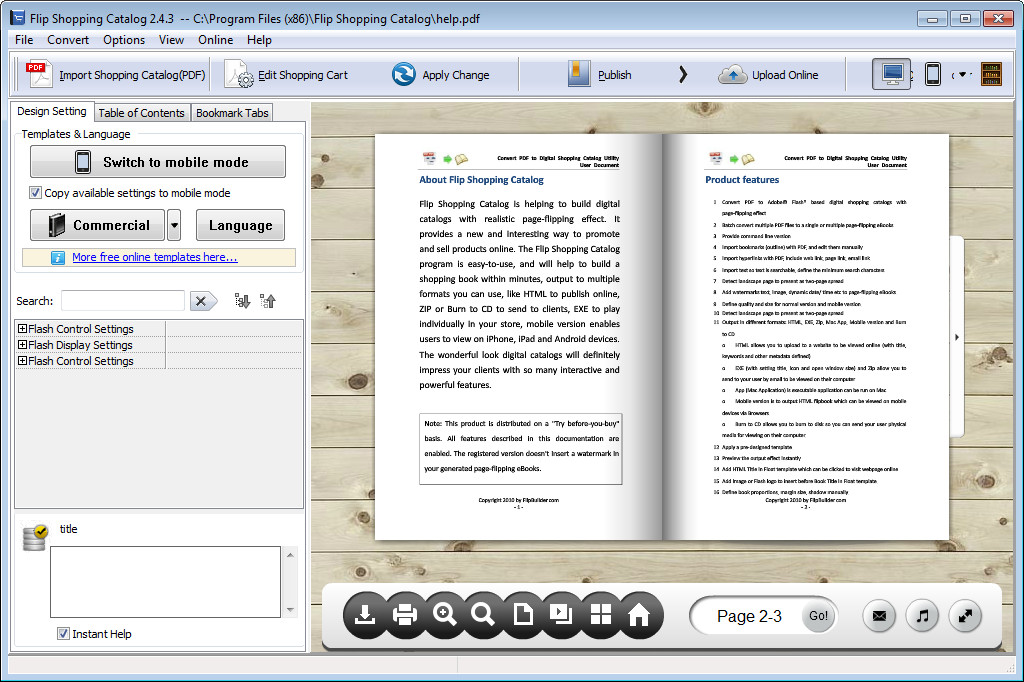Expand Flash Display Settings node

[22, 344]
